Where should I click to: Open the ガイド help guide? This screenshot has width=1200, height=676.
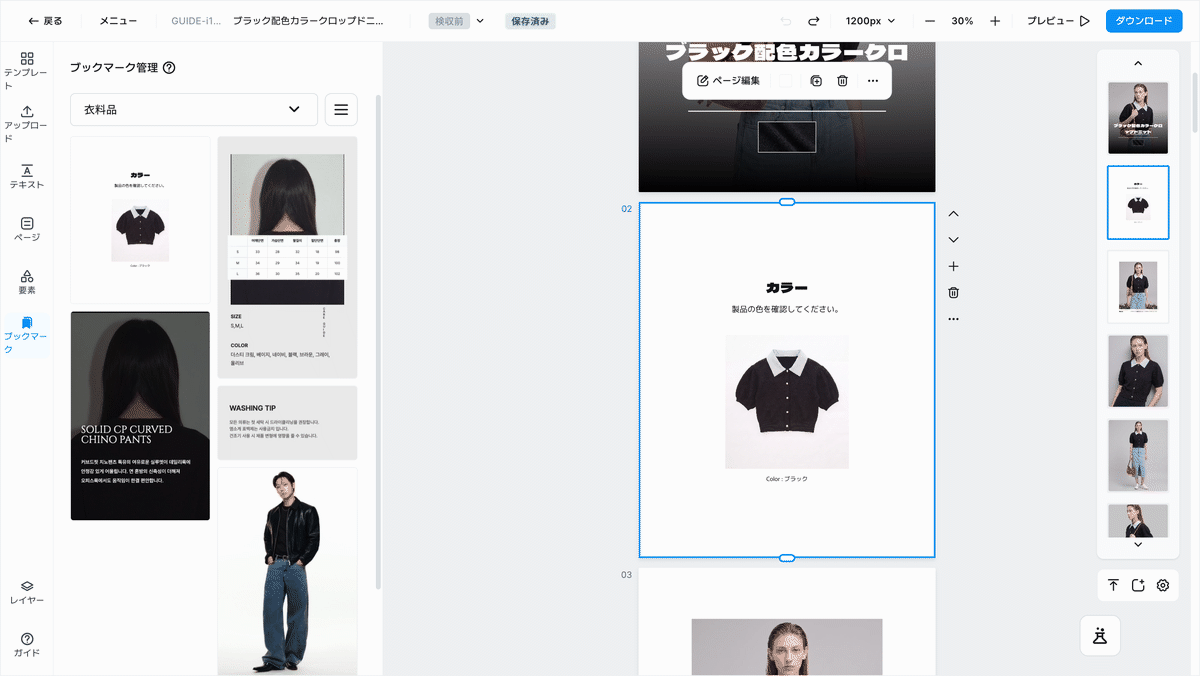27,644
